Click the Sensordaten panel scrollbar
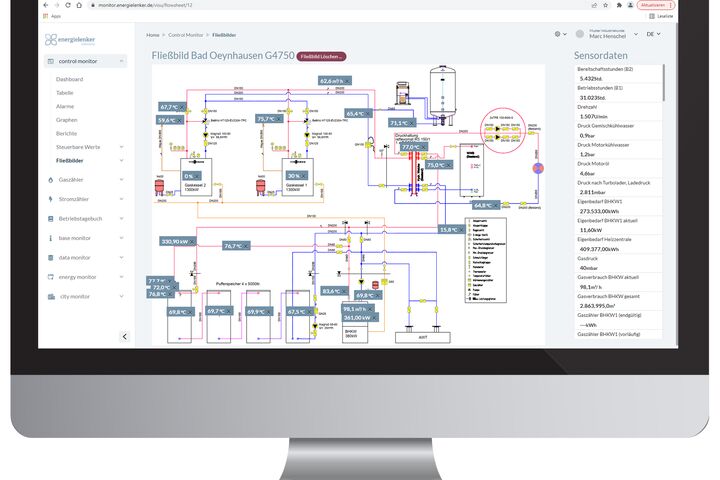720x480 pixels. tap(664, 83)
